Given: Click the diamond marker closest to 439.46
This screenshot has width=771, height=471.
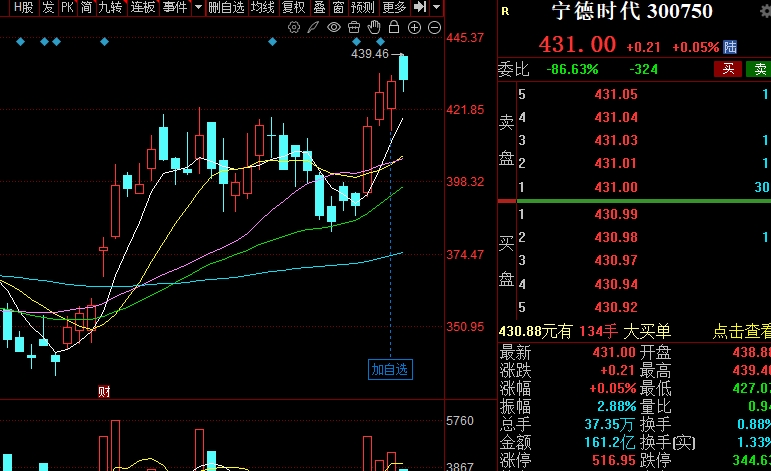Looking at the screenshot, I should 380,42.
